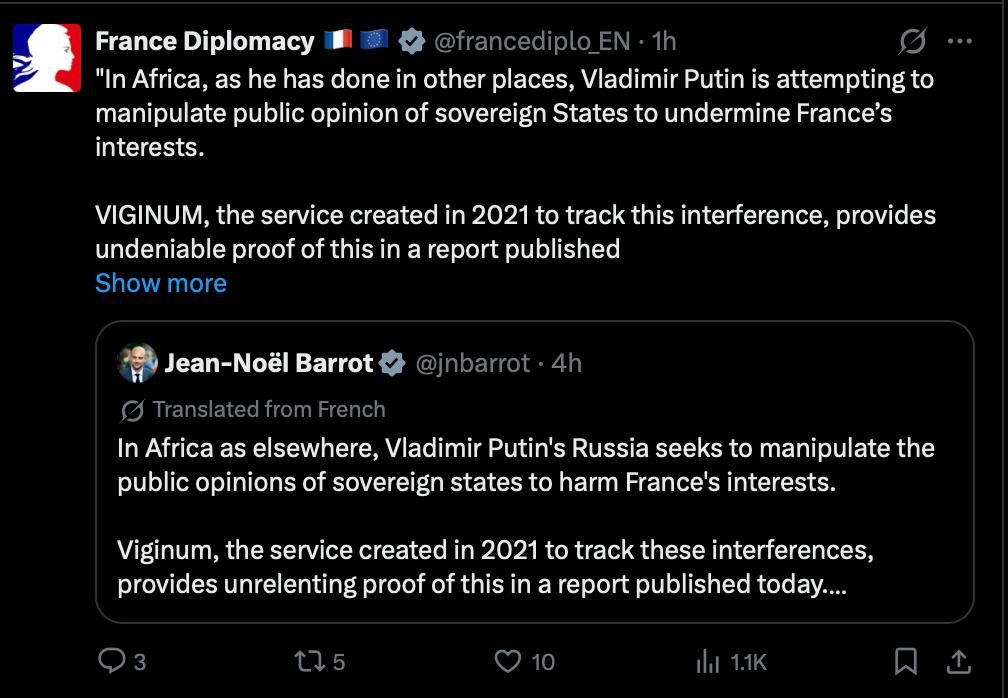
Task: Click the Grok explain icon in post header
Action: (x=913, y=42)
